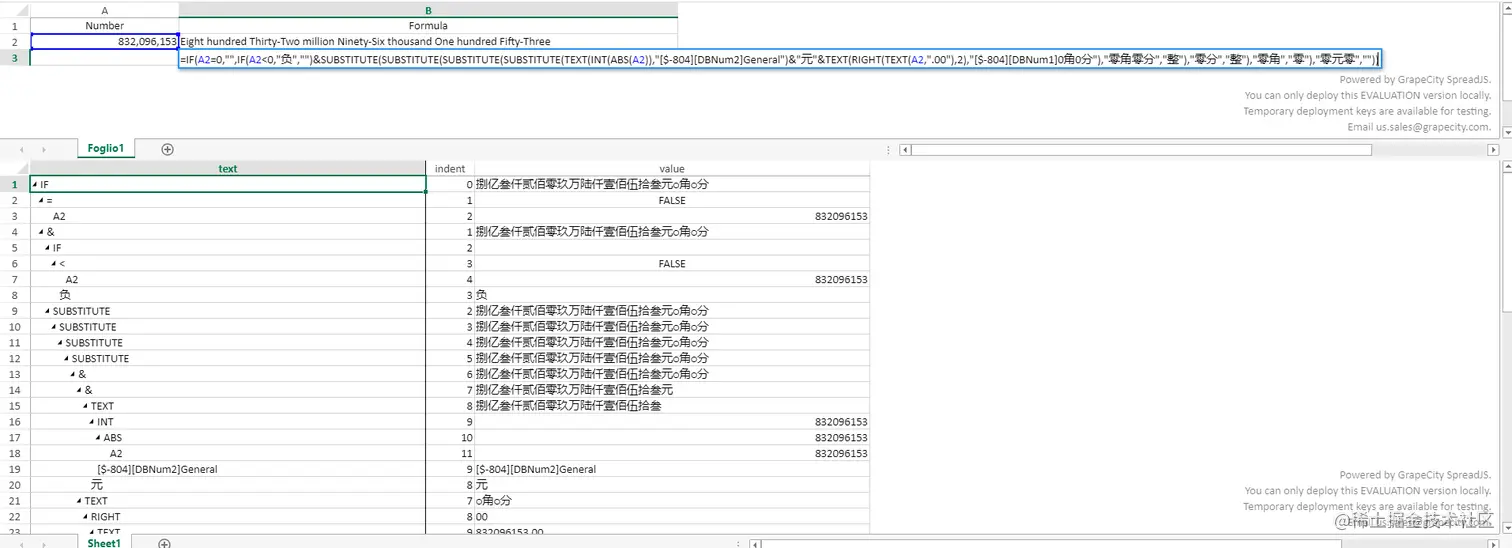This screenshot has height=548, width=1512.
Task: Select cell A2 containing 832,096,153
Action: pos(105,42)
